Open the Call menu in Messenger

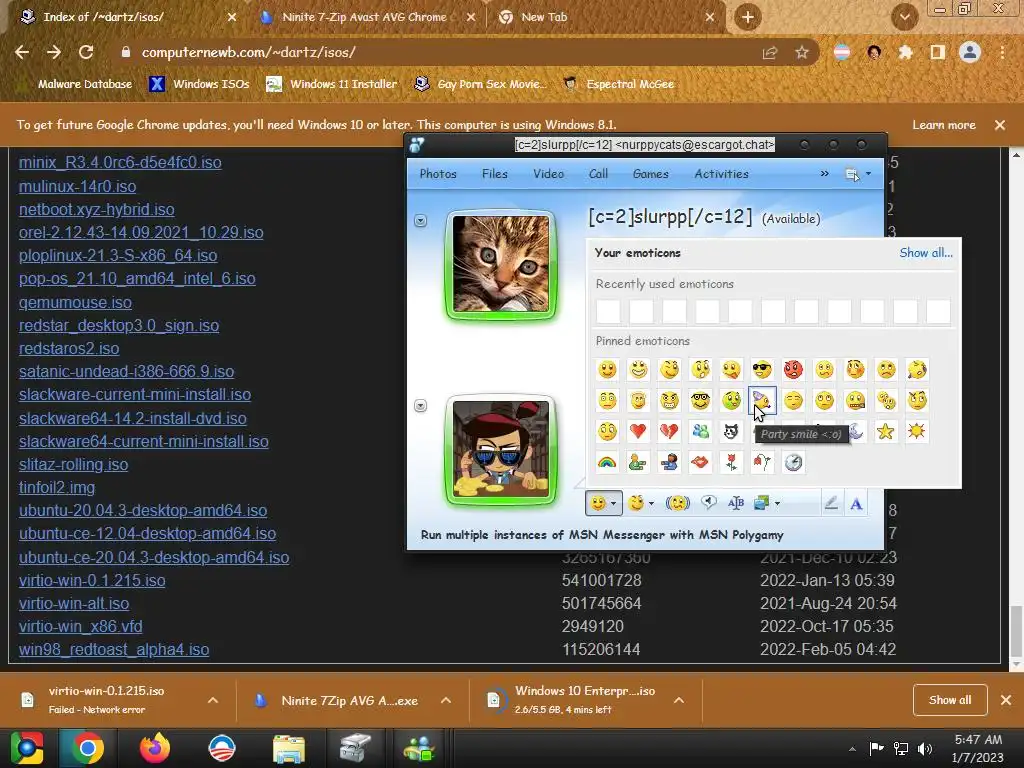point(598,174)
